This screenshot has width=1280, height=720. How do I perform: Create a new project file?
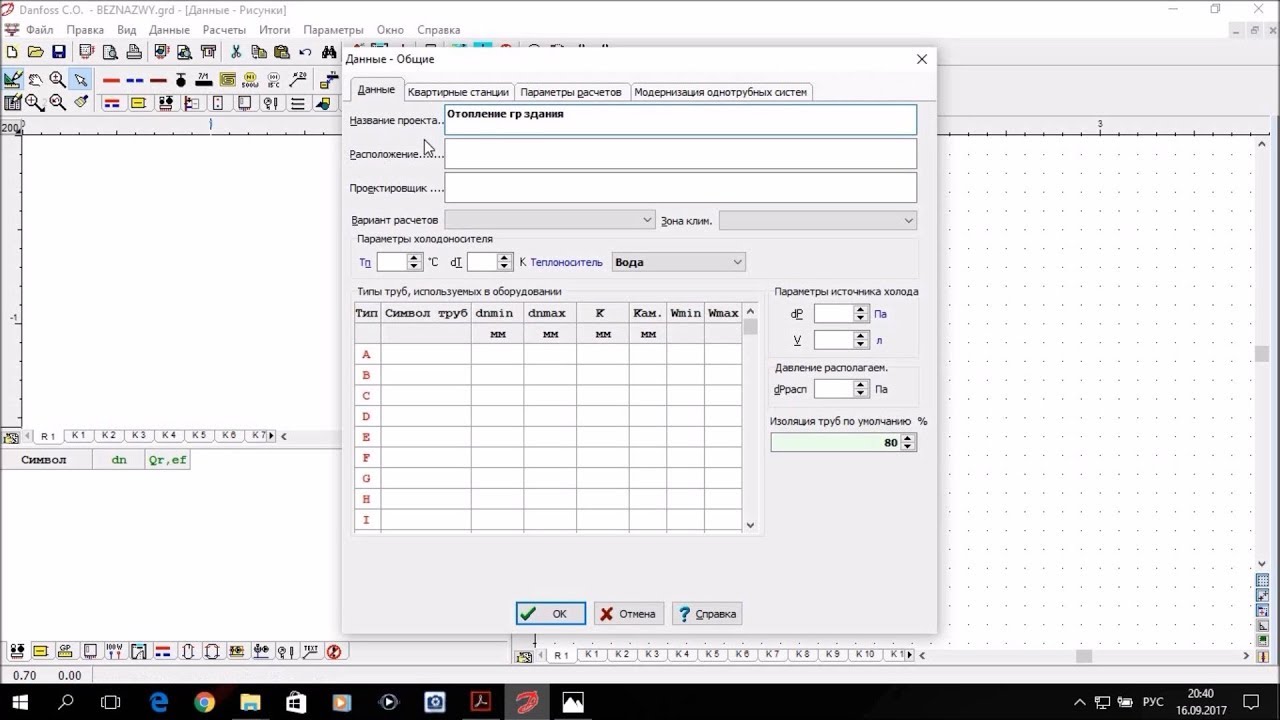pyautogui.click(x=12, y=52)
